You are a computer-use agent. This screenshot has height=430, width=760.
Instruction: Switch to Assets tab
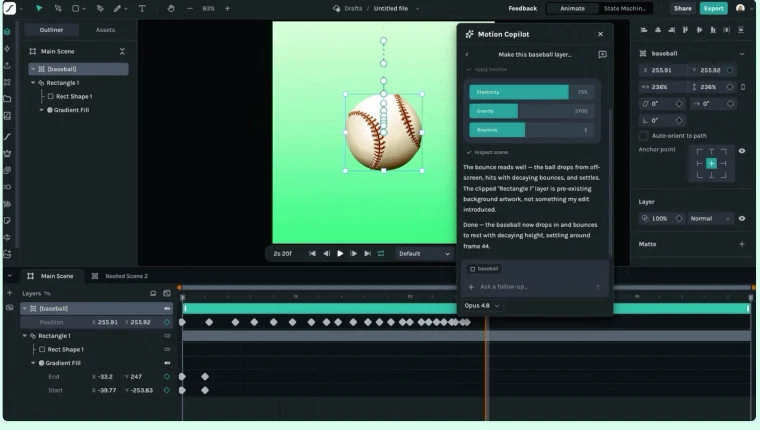[x=105, y=30]
